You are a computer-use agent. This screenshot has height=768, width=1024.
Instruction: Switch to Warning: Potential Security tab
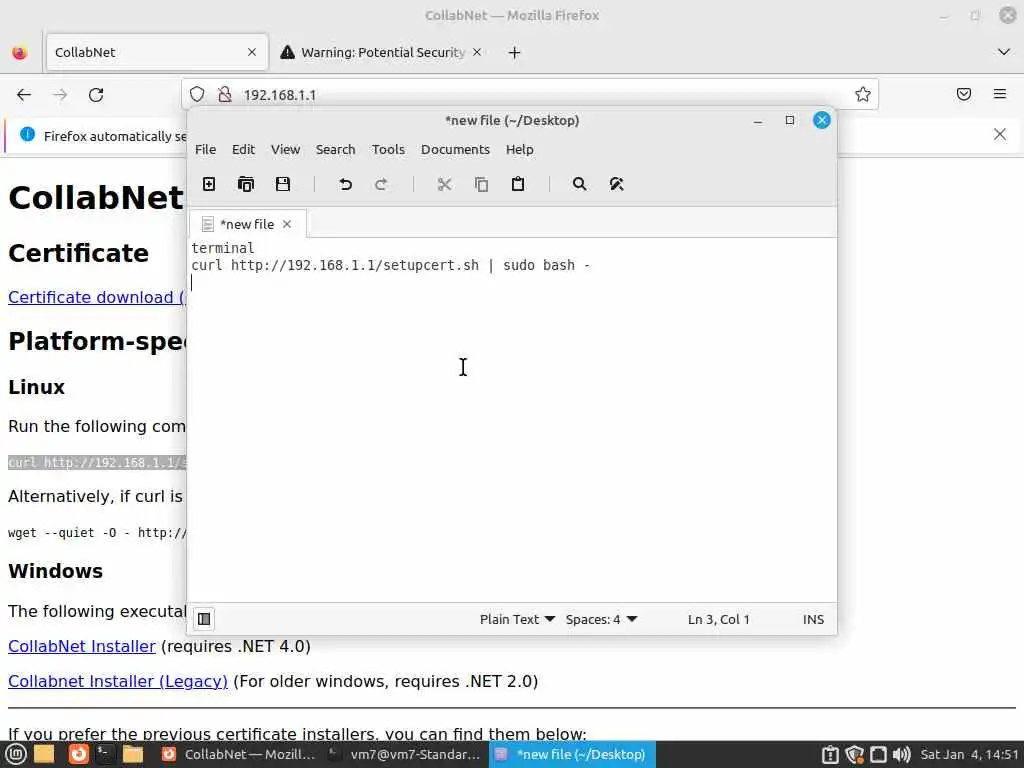[383, 52]
